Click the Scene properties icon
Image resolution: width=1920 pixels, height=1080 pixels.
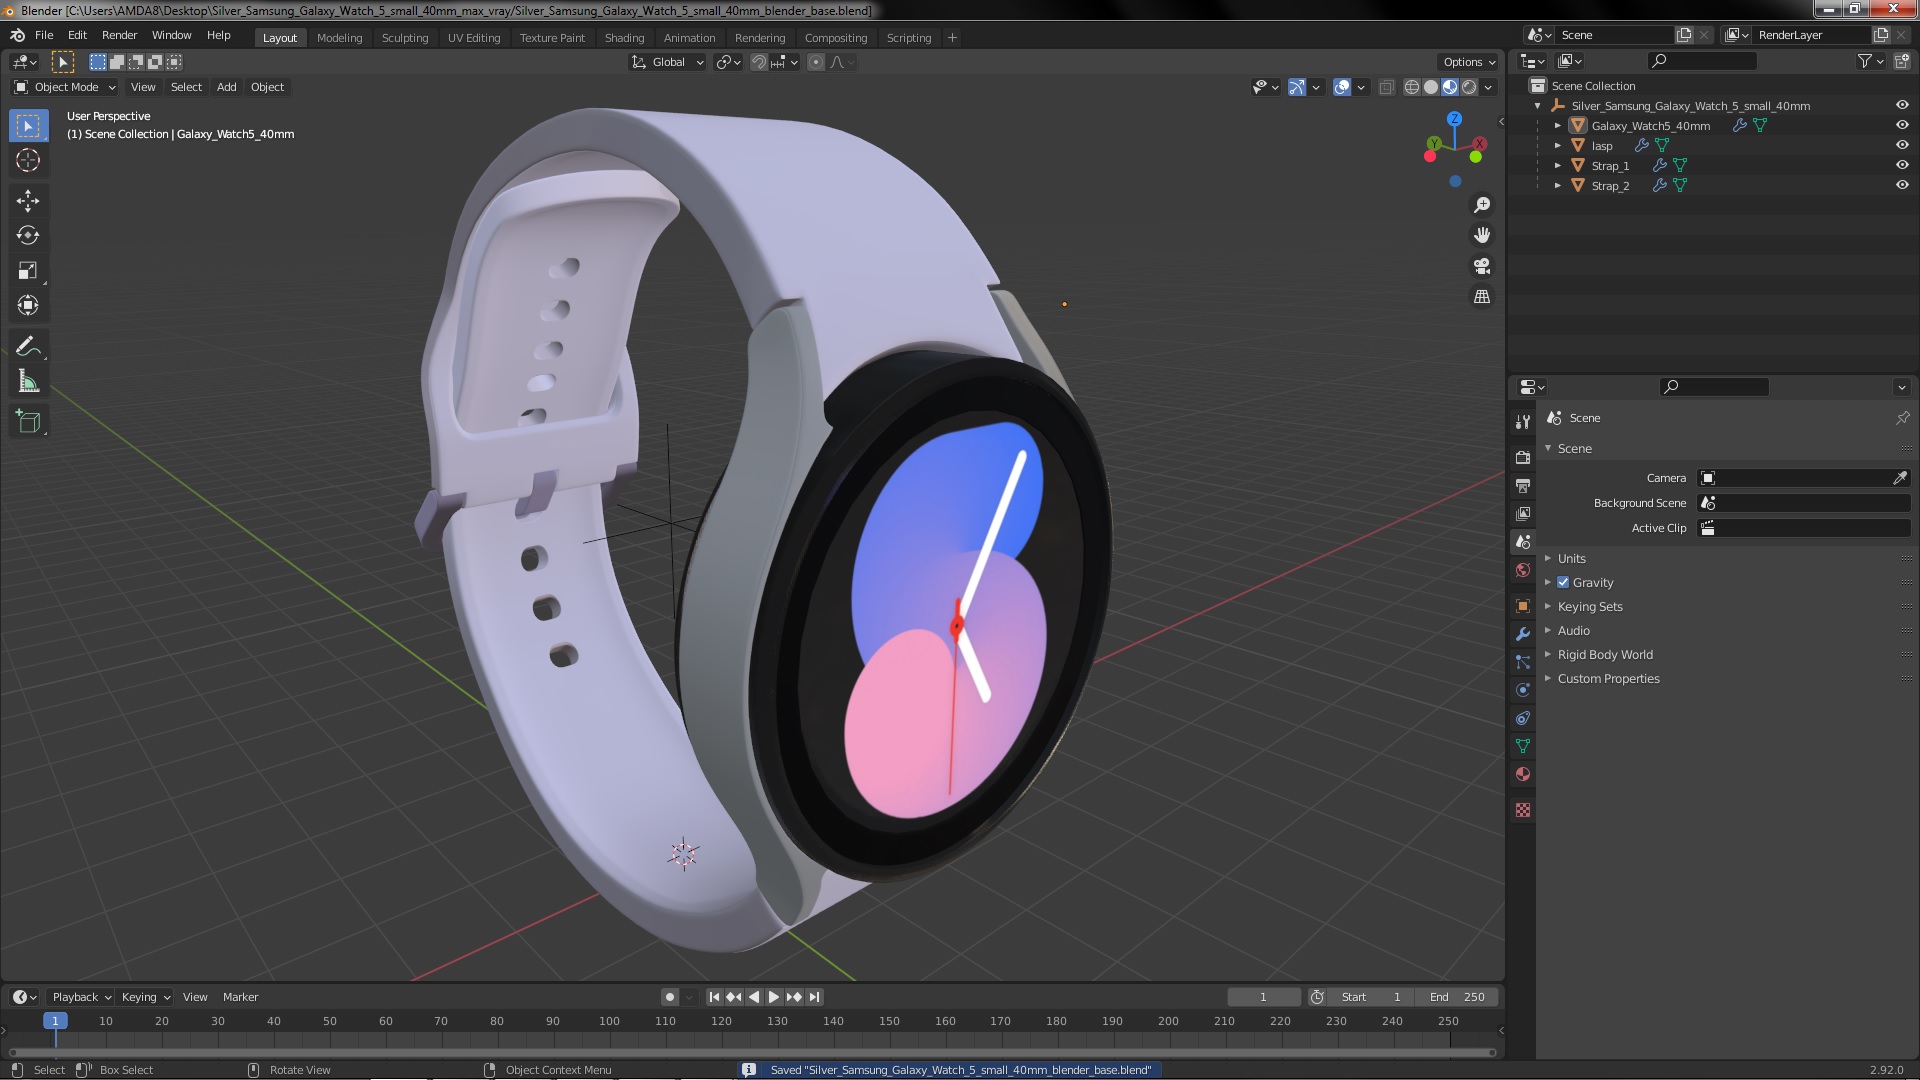click(x=1523, y=541)
